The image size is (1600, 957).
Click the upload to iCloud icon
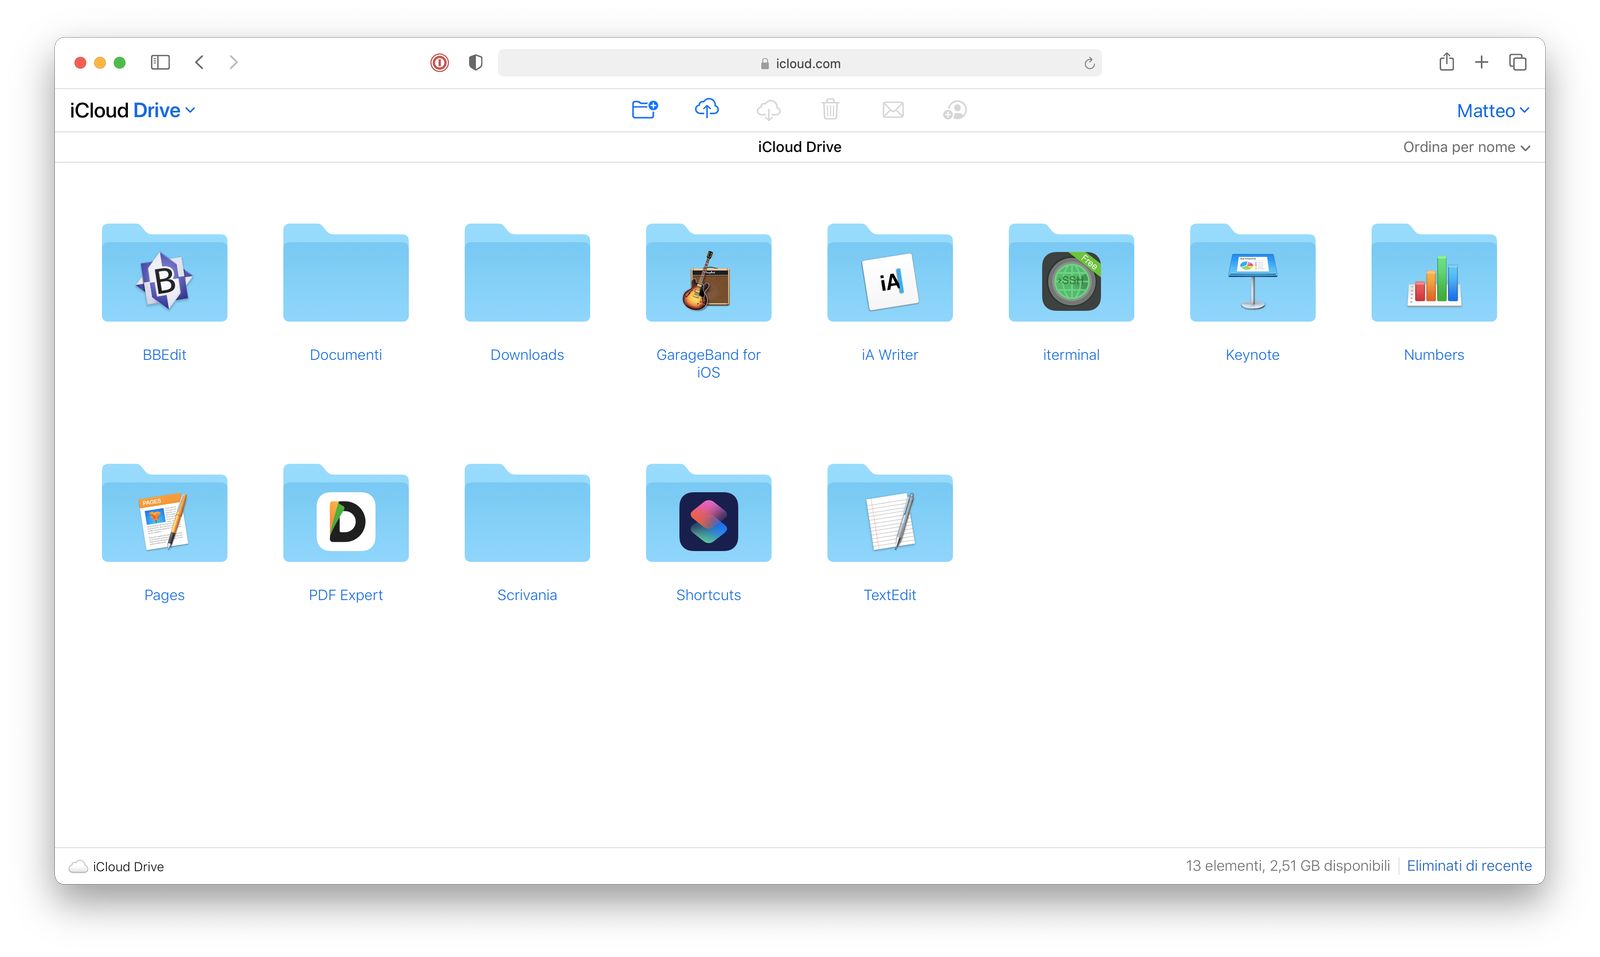(x=707, y=109)
